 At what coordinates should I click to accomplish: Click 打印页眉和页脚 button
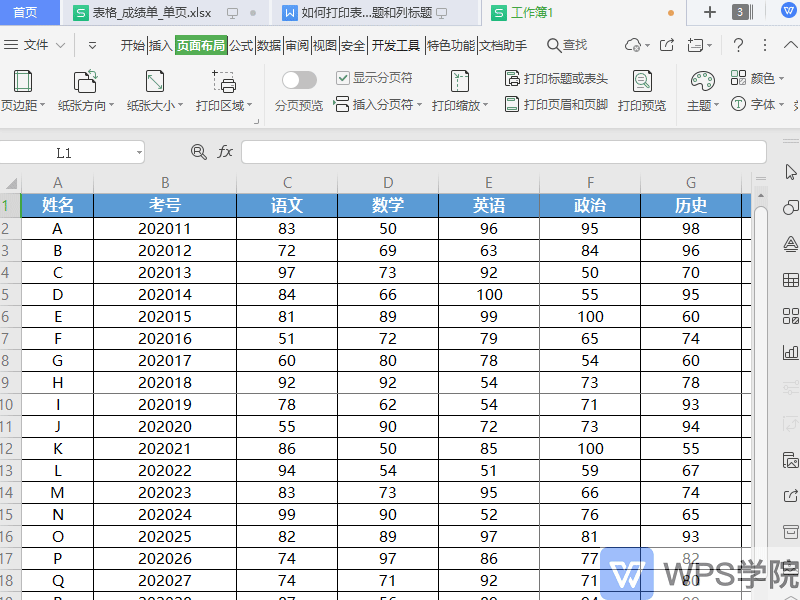[x=556, y=105]
